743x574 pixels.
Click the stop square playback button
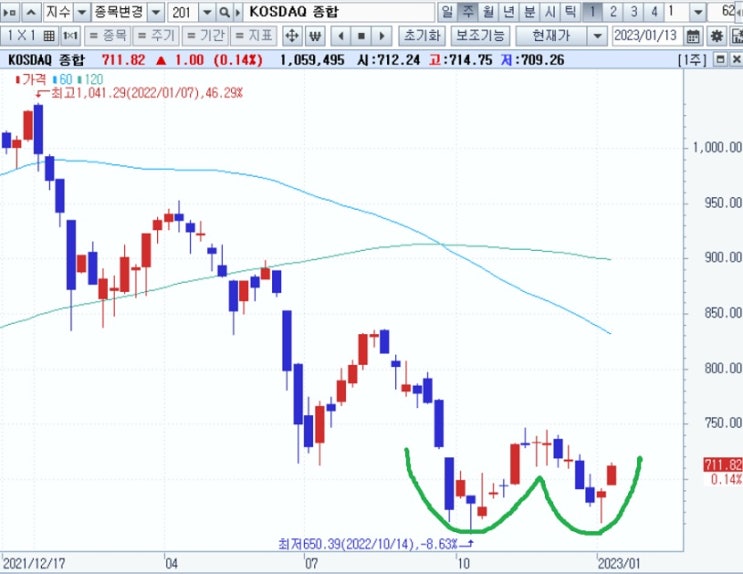tap(361, 36)
